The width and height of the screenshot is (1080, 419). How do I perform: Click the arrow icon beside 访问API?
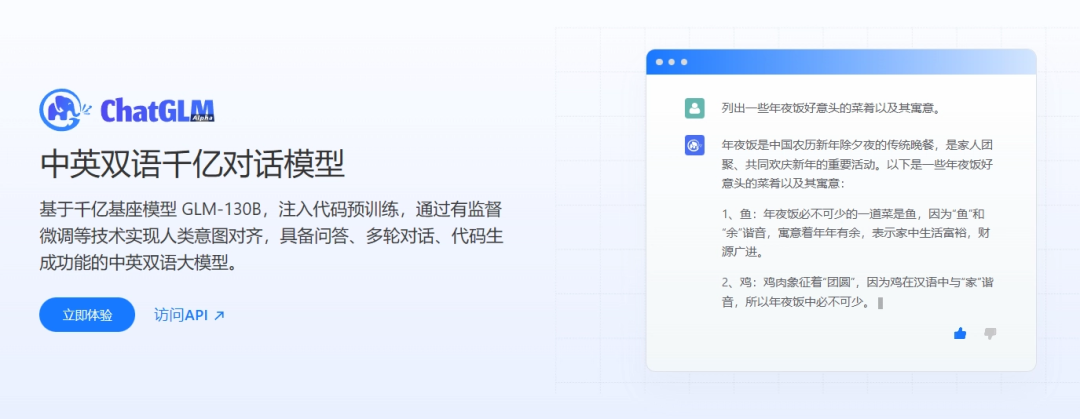coord(220,315)
